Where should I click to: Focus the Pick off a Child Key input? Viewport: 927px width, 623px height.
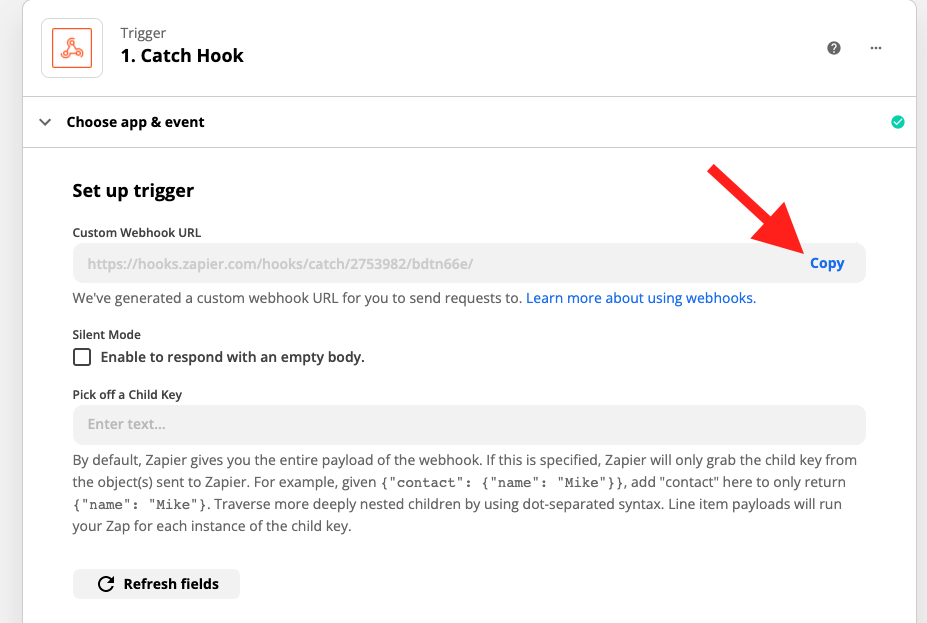click(469, 424)
